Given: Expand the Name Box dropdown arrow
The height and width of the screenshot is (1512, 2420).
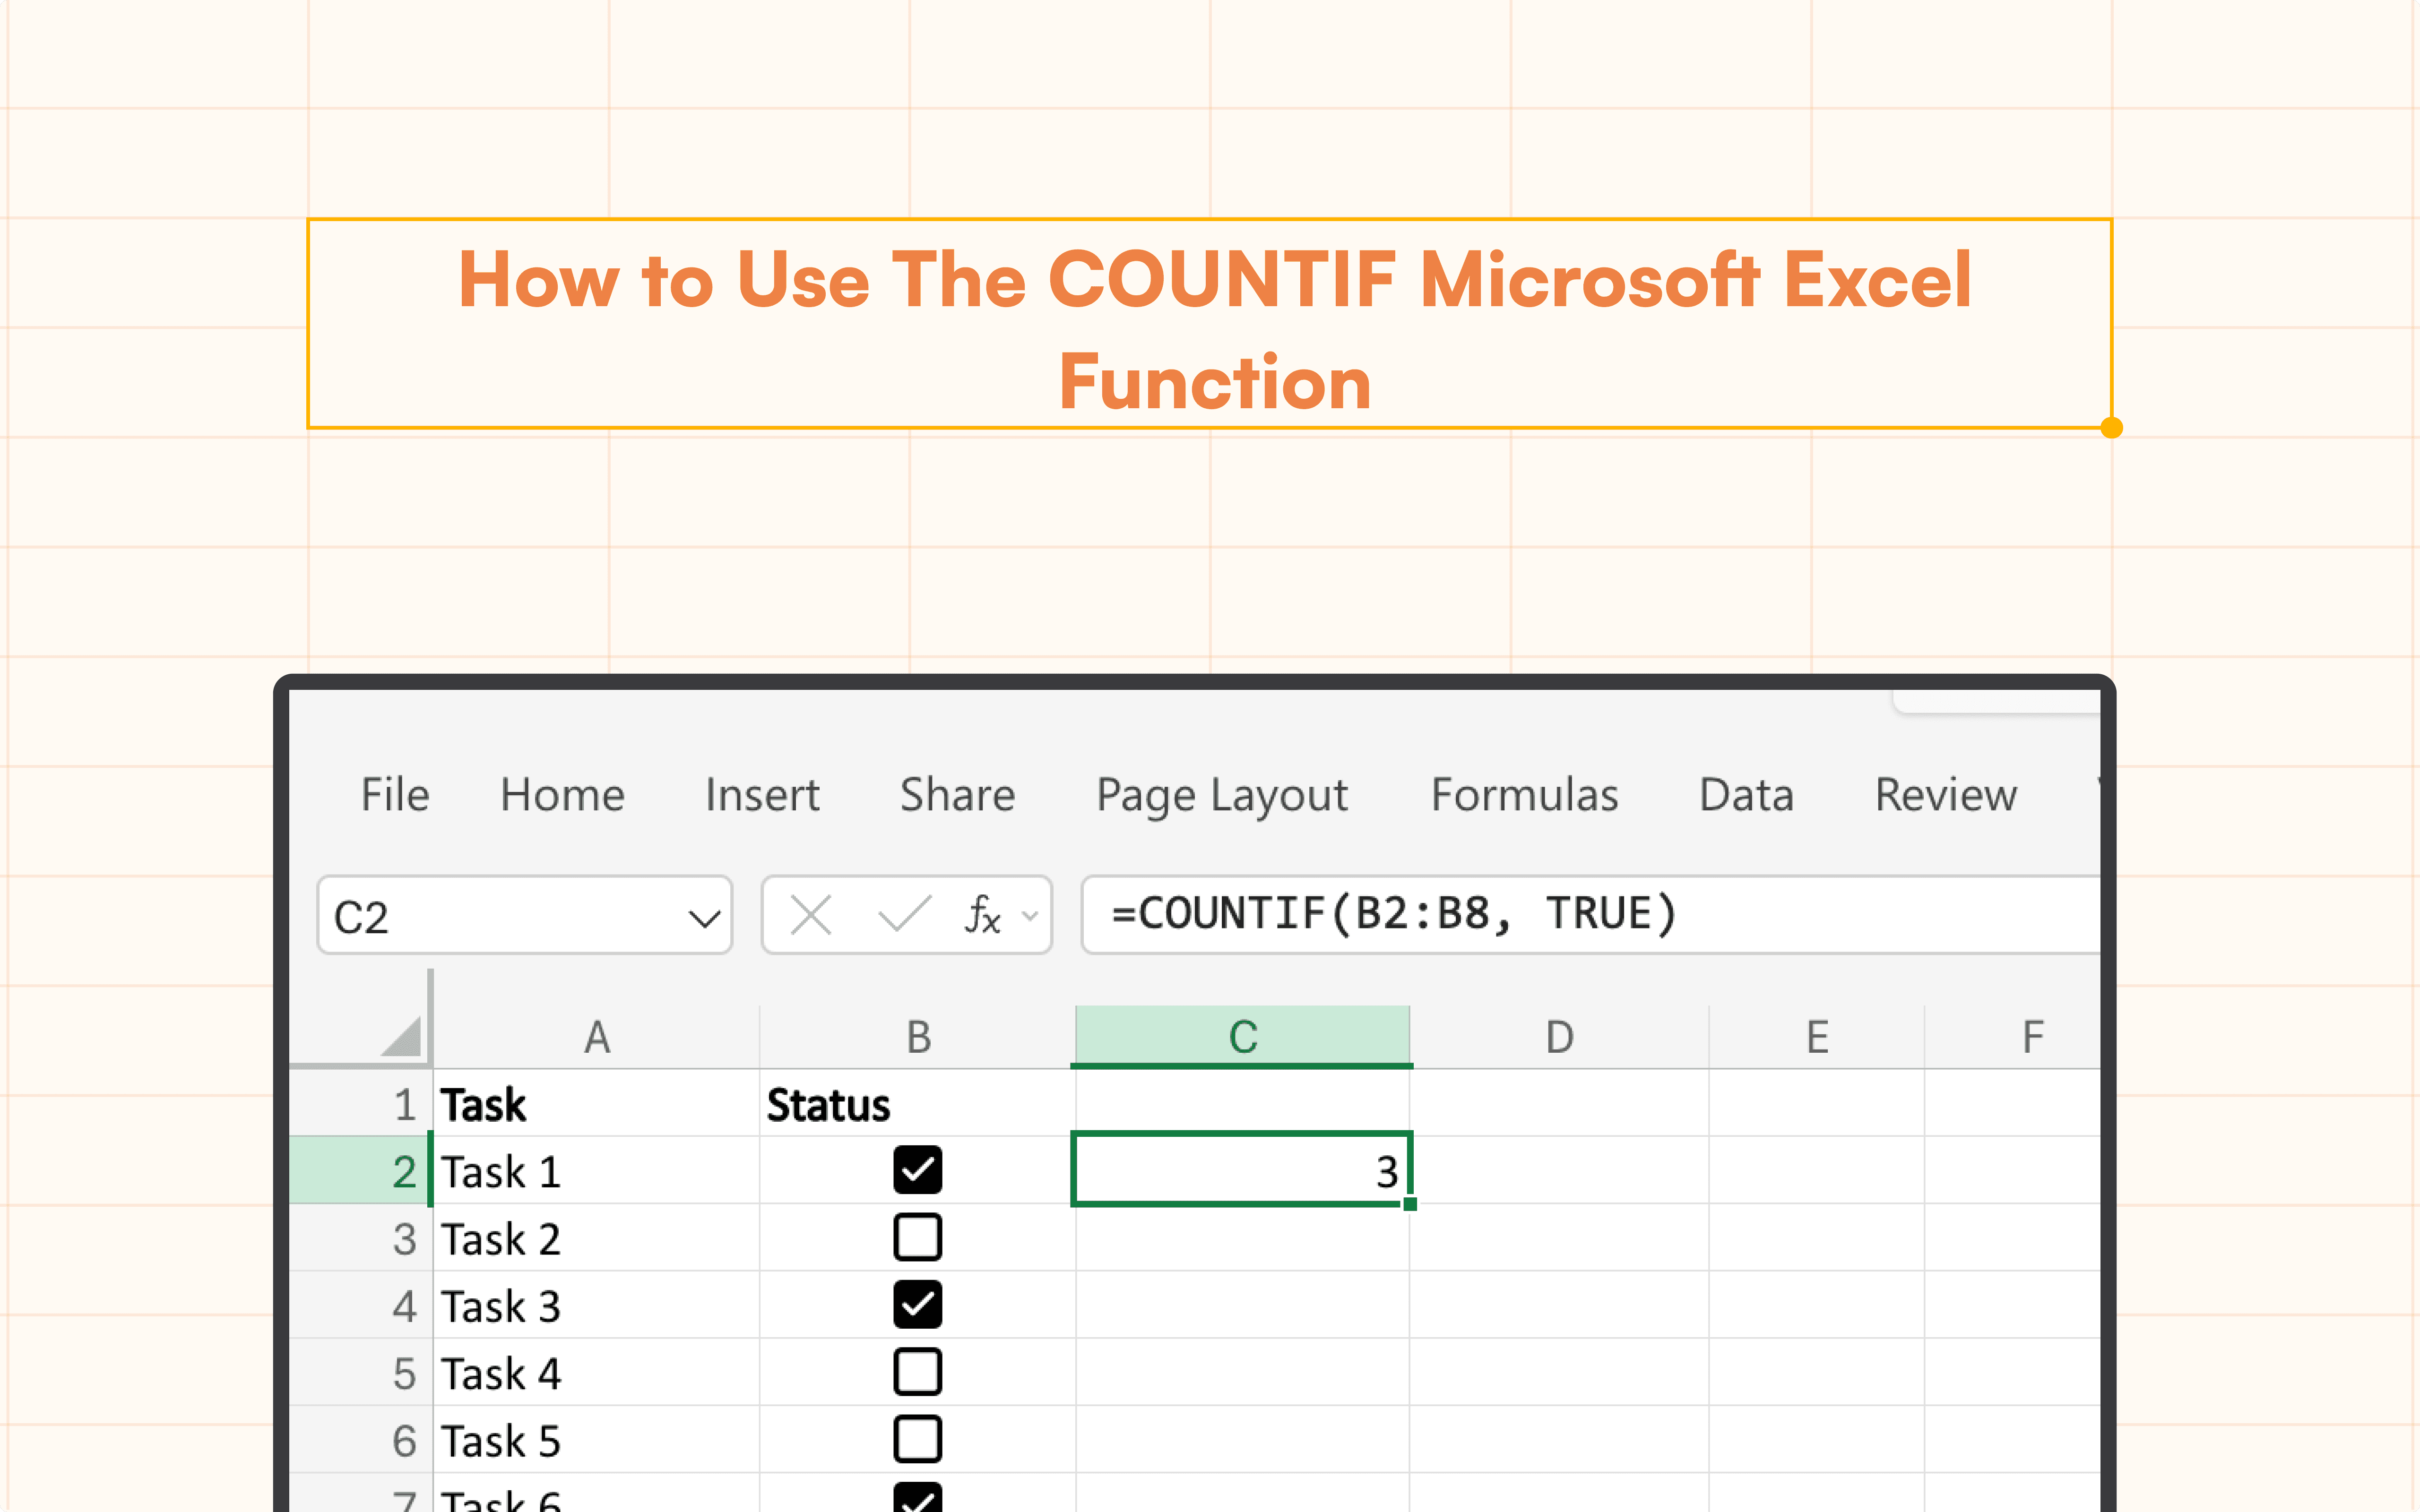Looking at the screenshot, I should 705,917.
